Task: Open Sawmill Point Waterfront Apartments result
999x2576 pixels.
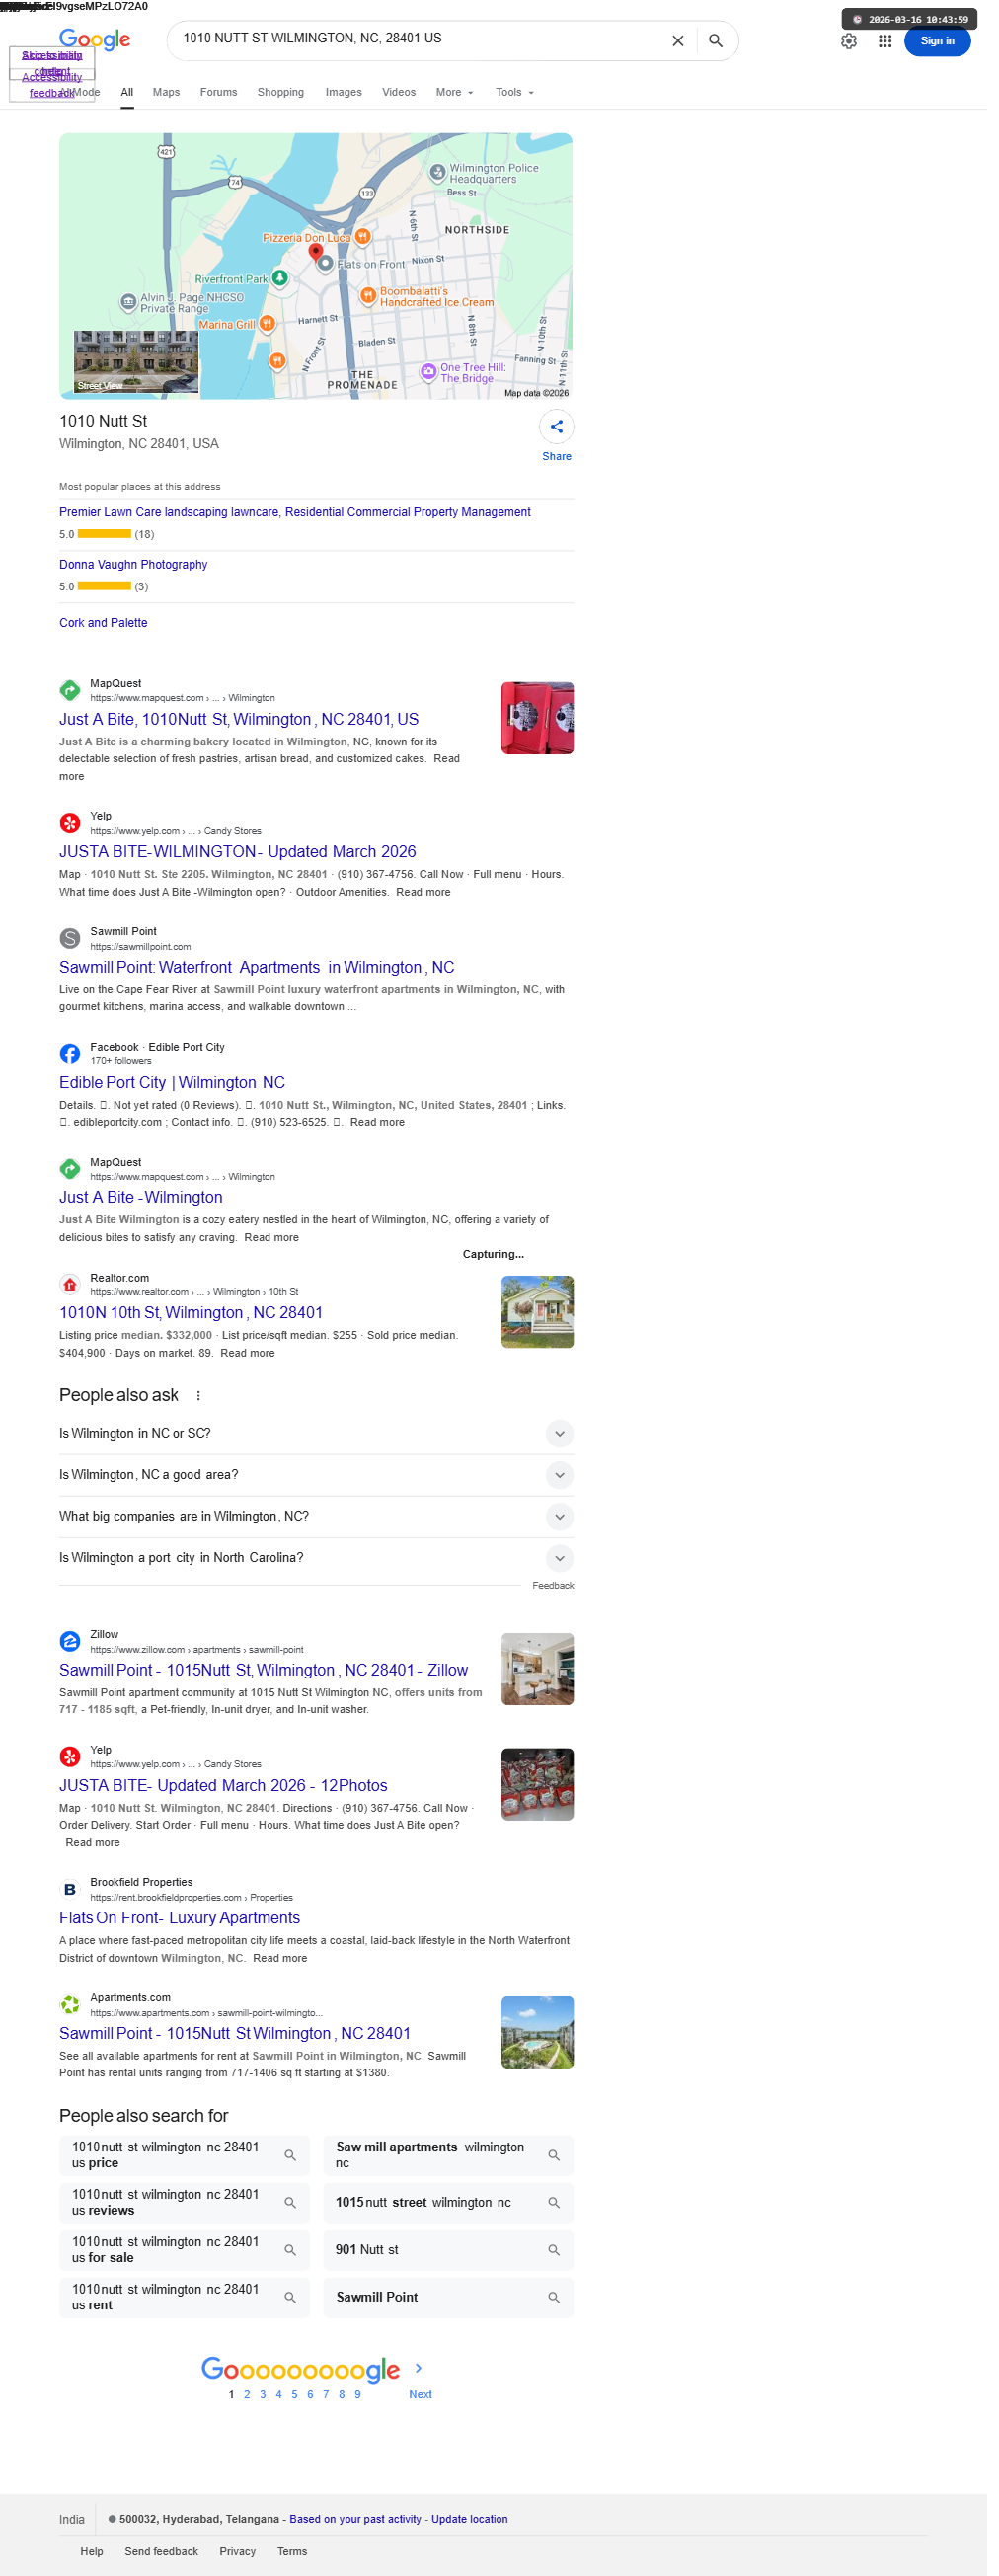Action: pos(259,978)
